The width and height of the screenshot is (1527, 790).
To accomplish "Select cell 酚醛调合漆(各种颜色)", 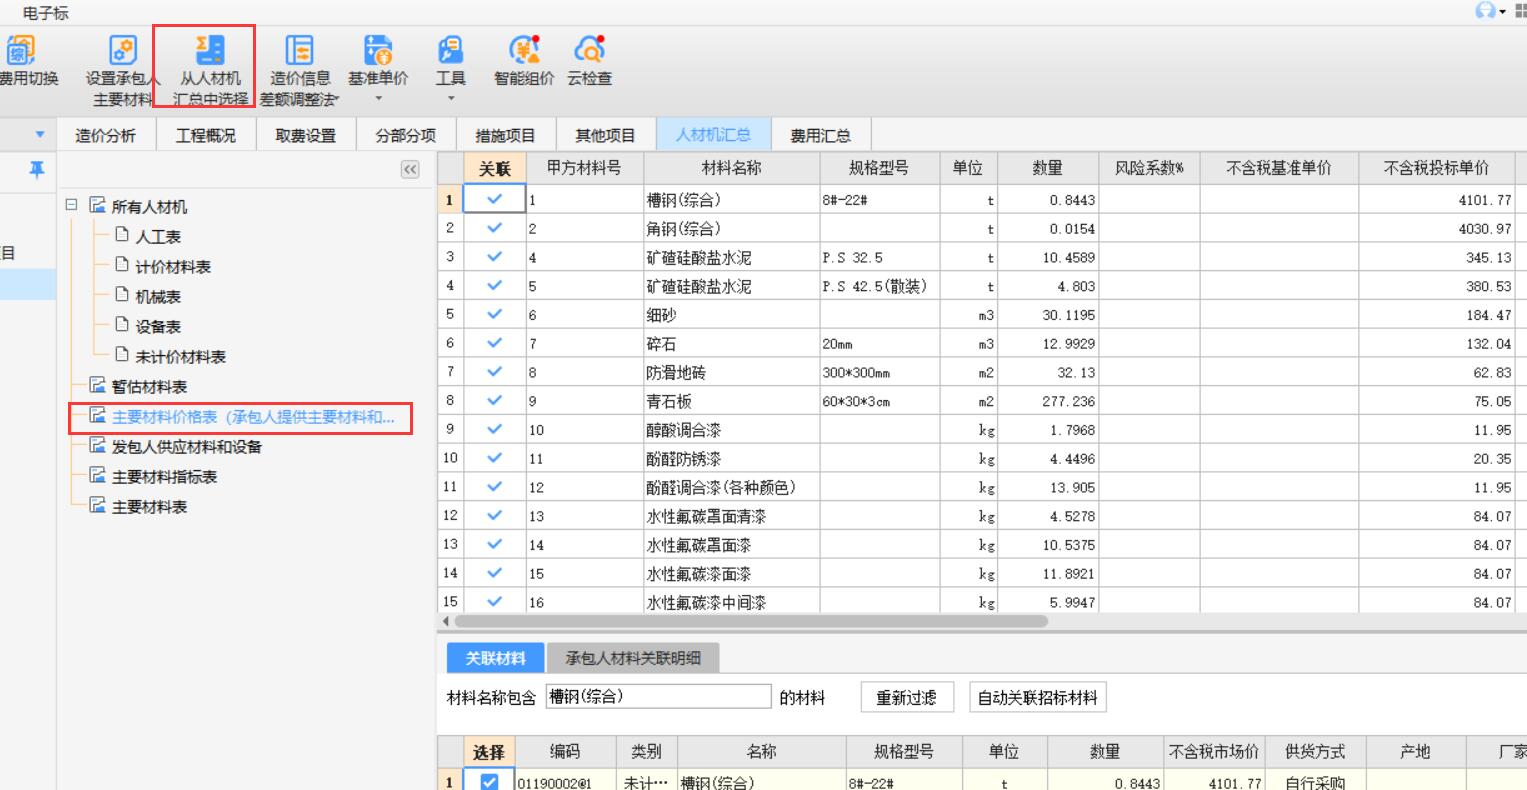I will pos(731,487).
